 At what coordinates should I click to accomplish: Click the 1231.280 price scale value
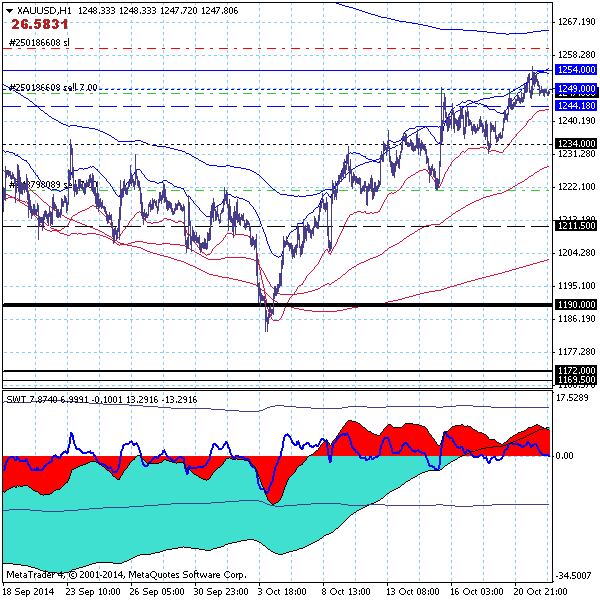pos(577,154)
